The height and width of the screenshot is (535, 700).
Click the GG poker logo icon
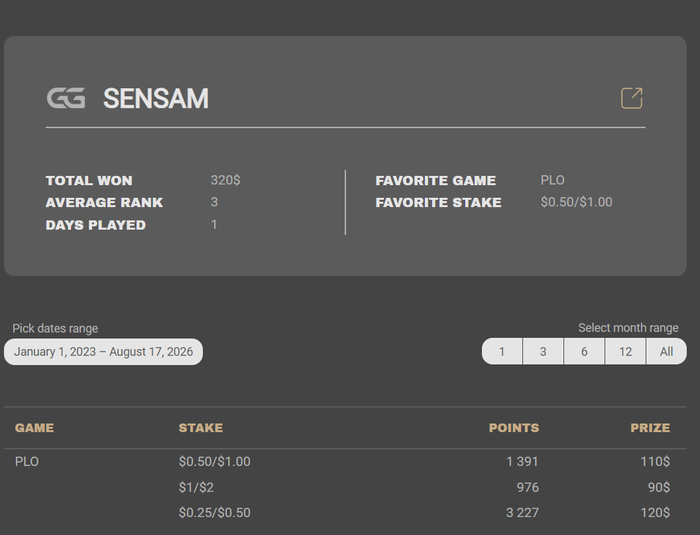(66, 98)
